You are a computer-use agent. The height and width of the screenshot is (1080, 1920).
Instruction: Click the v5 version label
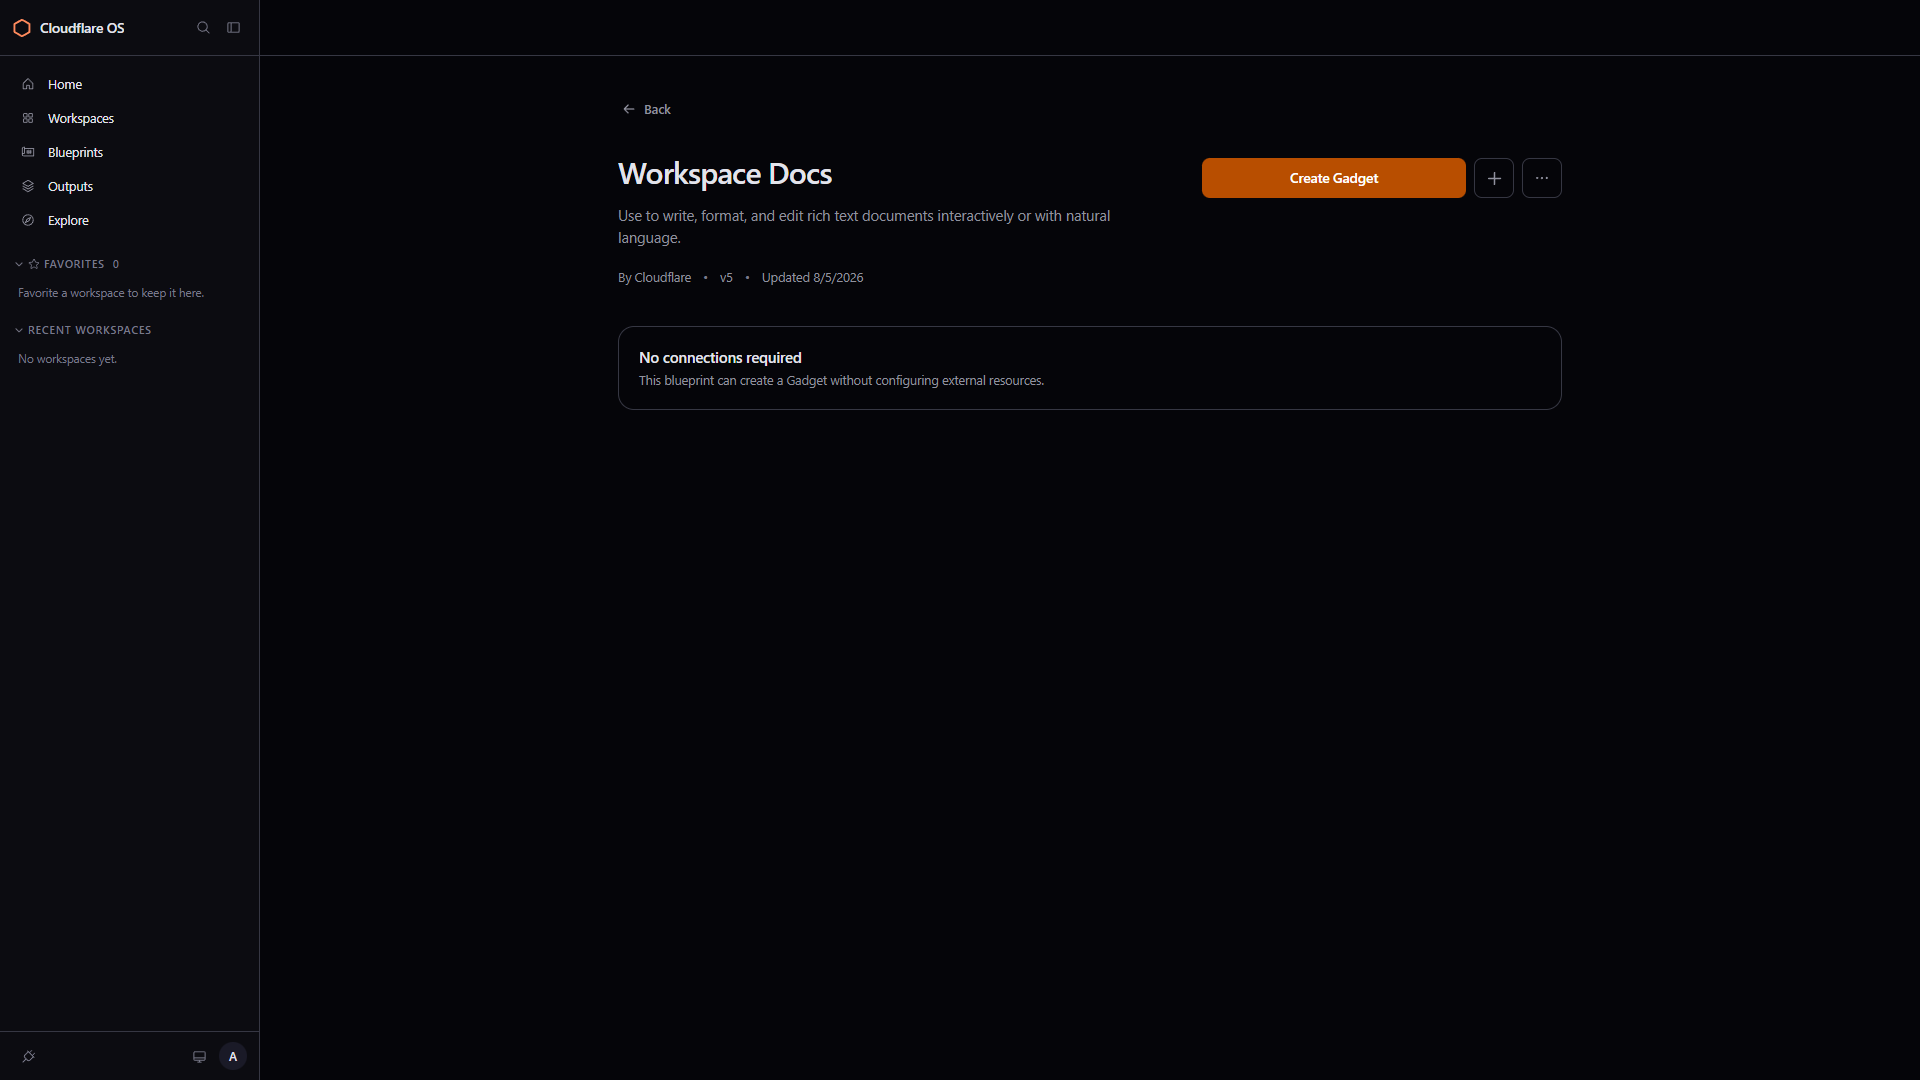(x=726, y=277)
